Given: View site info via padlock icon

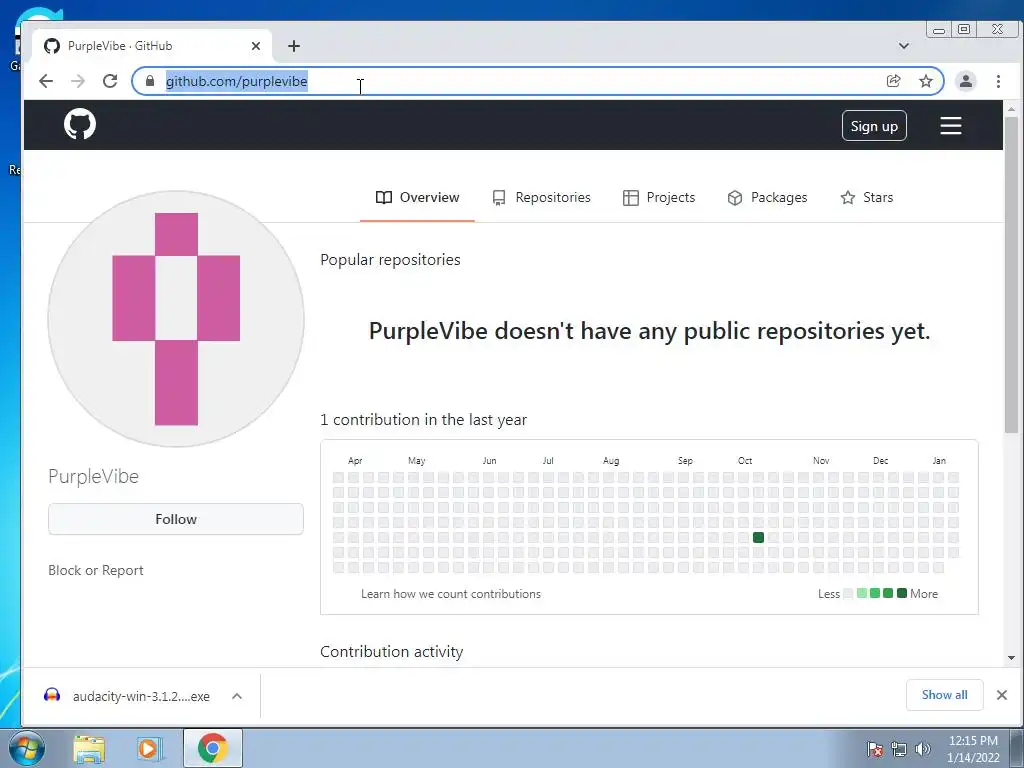Looking at the screenshot, I should pos(150,81).
